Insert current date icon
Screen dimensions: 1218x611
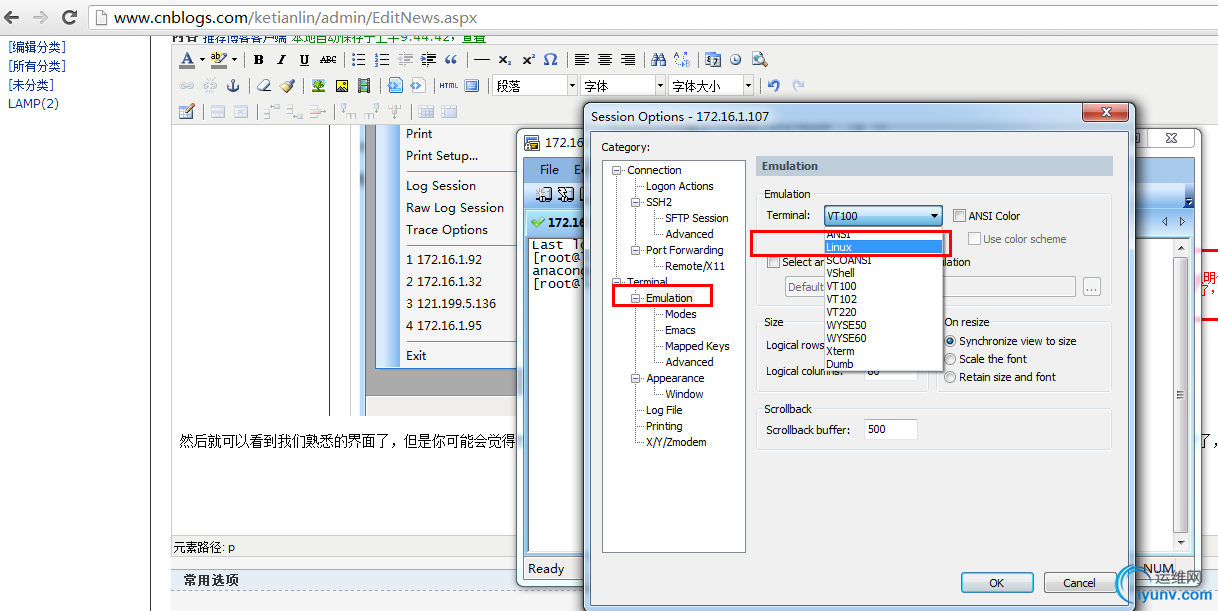712,60
